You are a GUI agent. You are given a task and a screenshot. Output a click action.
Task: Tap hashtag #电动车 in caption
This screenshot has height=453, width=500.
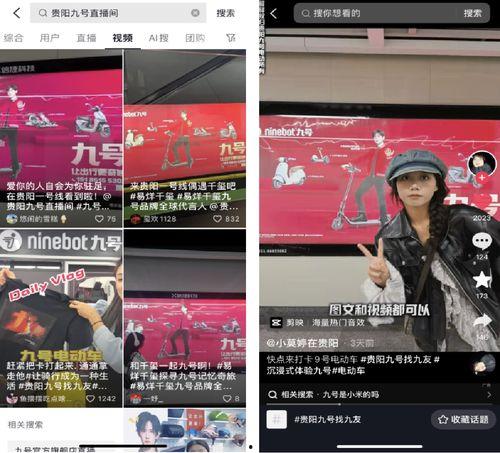pos(348,370)
